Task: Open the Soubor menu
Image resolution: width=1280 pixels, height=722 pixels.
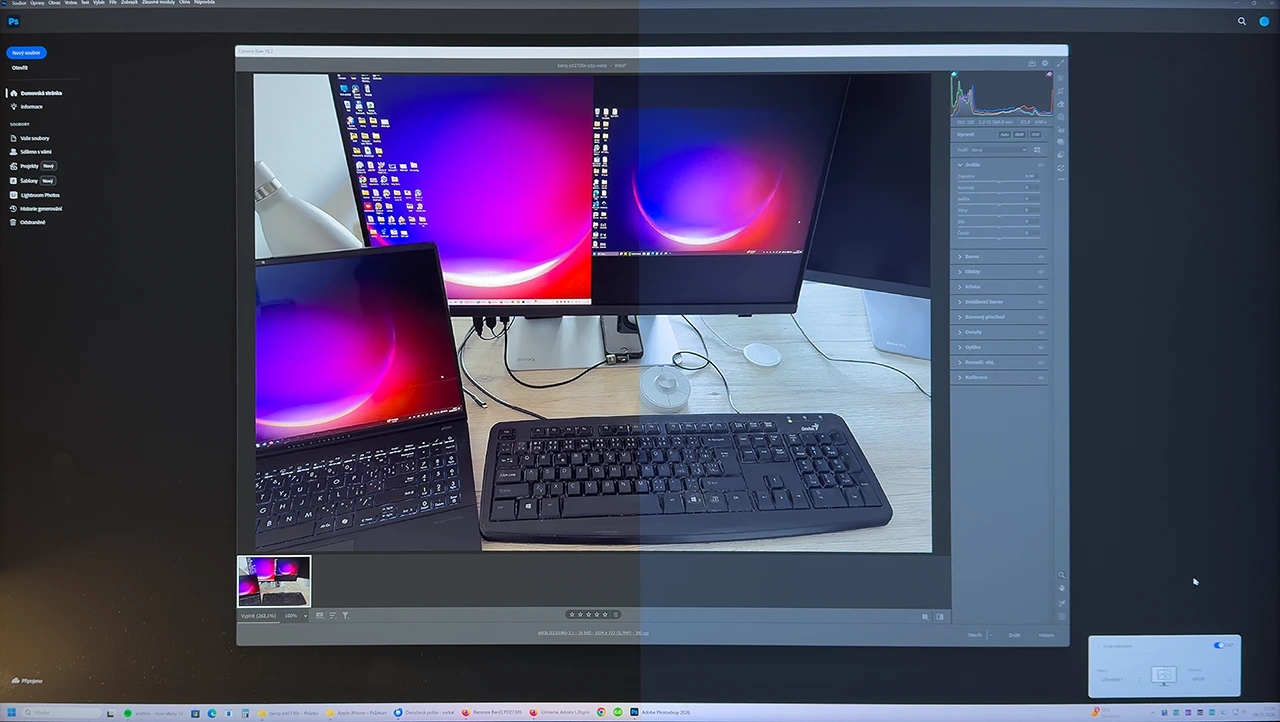Action: click(x=17, y=2)
